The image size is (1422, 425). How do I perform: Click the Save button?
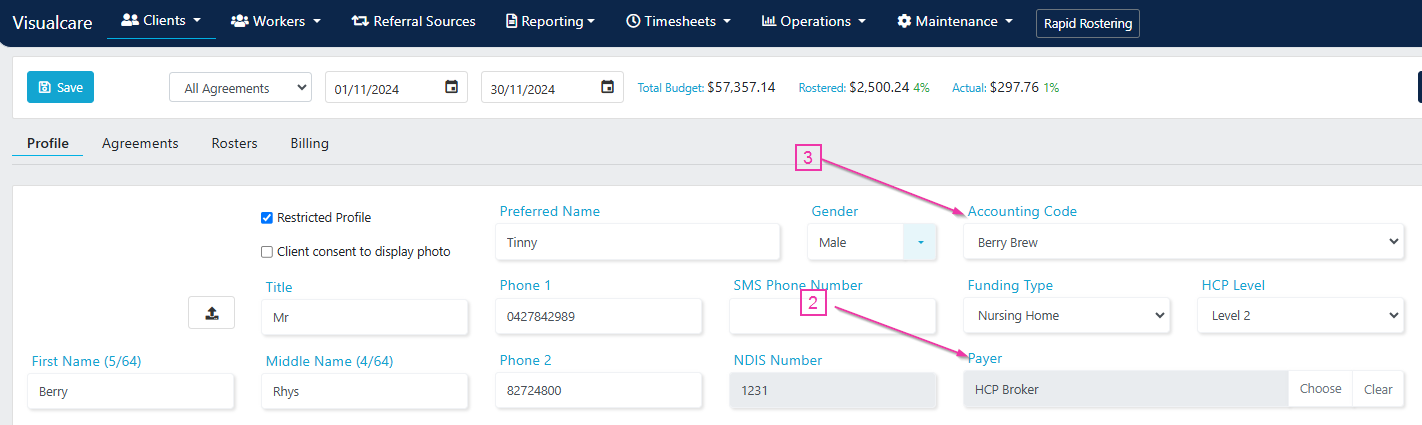60,87
